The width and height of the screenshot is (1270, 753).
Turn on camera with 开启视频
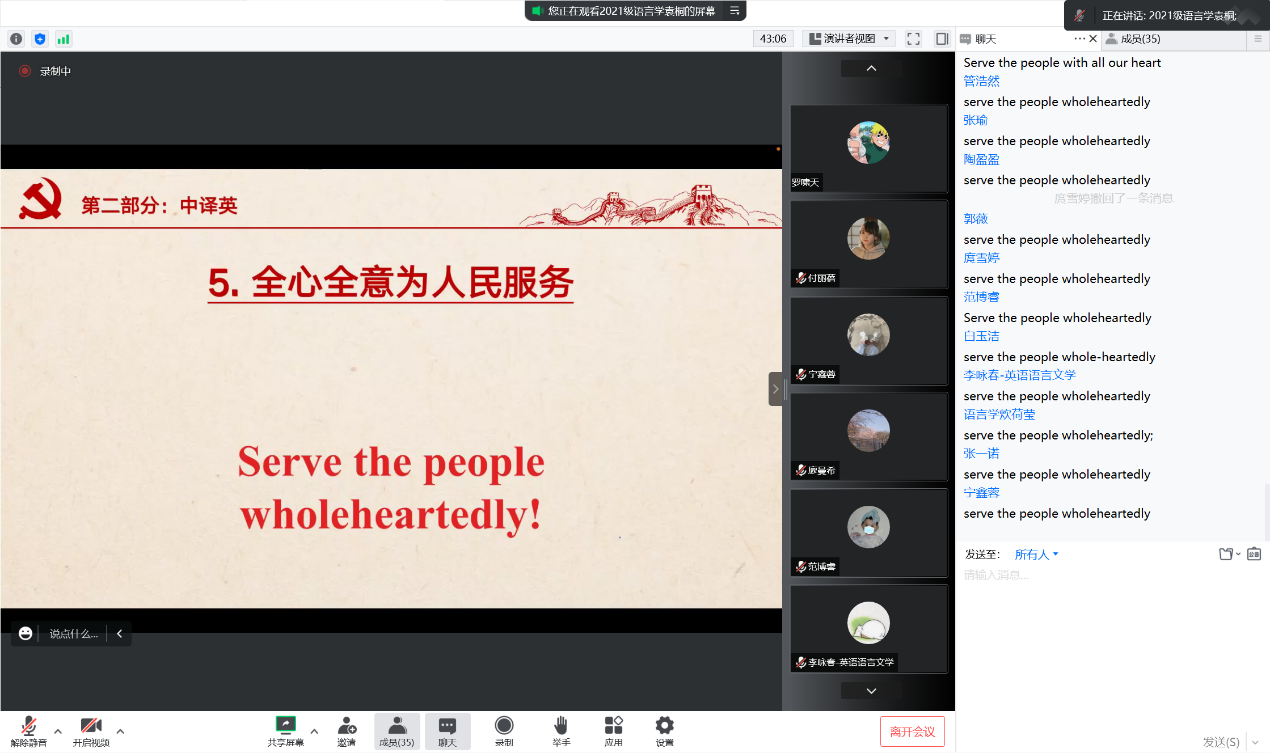point(91,726)
